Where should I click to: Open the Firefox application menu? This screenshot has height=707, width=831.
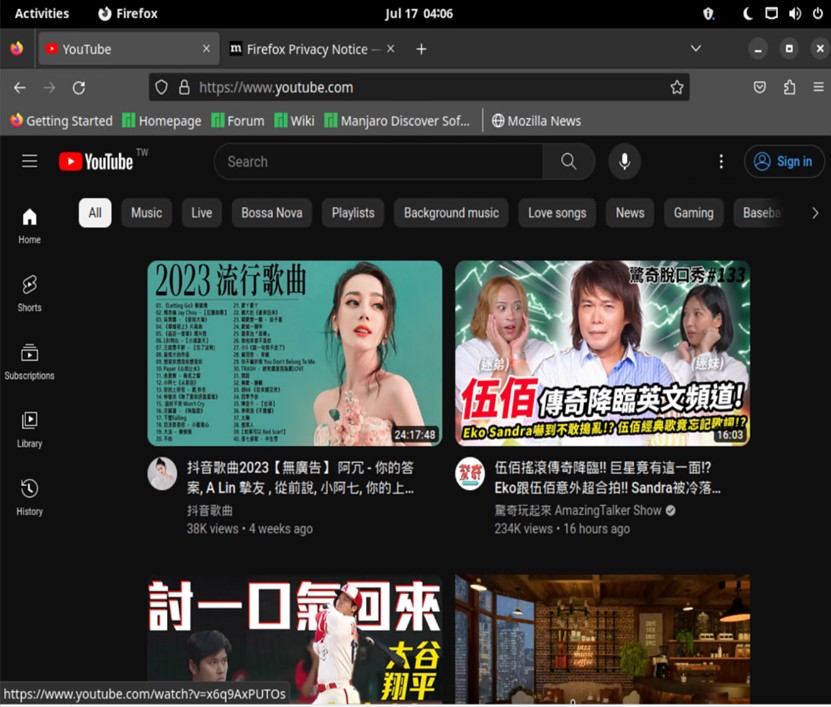(x=818, y=87)
